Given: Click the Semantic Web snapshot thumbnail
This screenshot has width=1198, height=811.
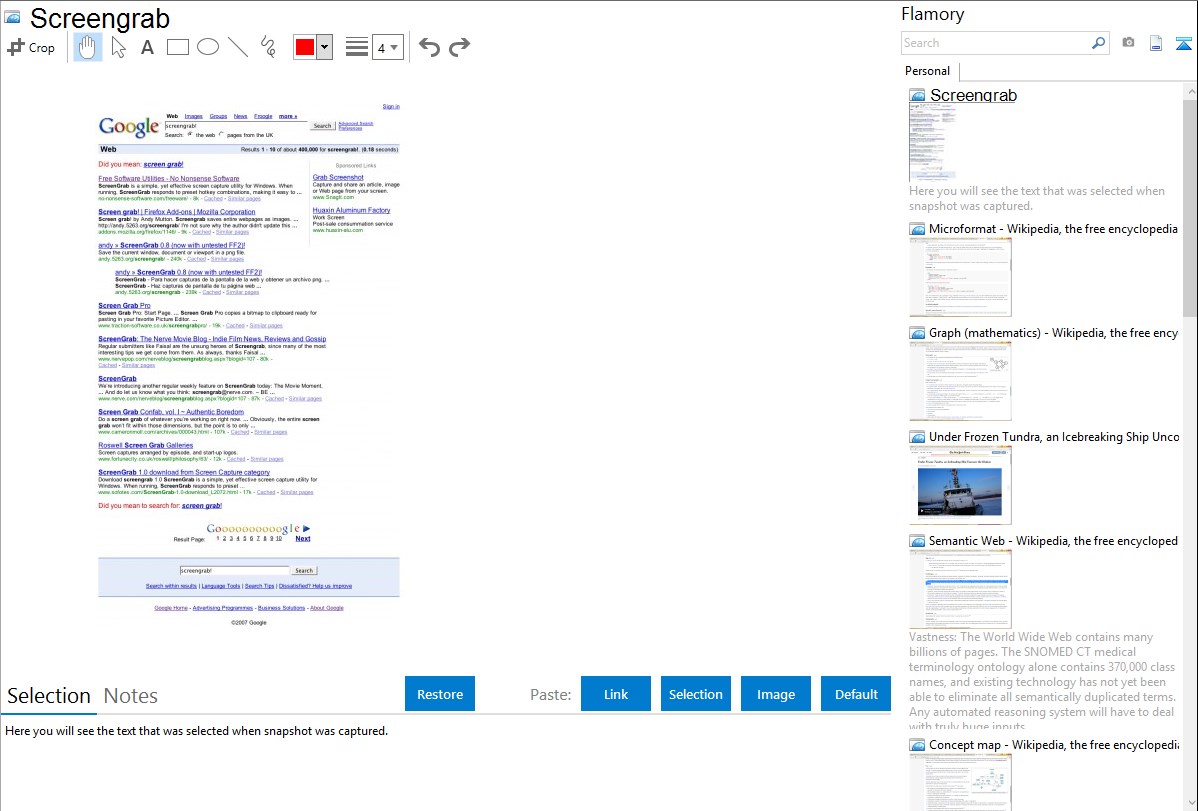Looking at the screenshot, I should pos(960,589).
